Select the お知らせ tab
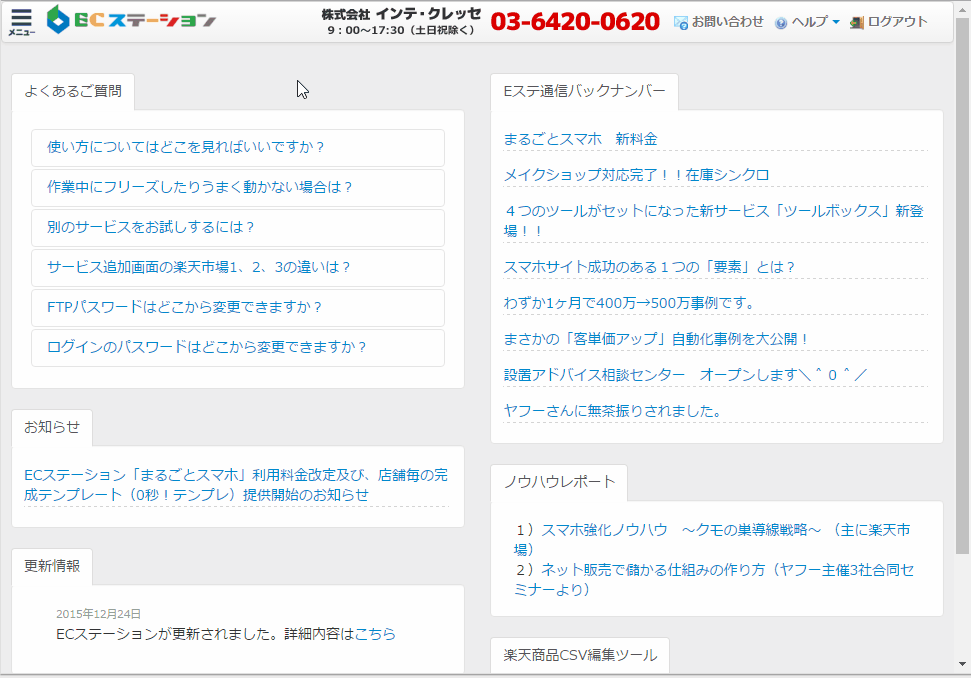971x678 pixels. click(x=52, y=427)
